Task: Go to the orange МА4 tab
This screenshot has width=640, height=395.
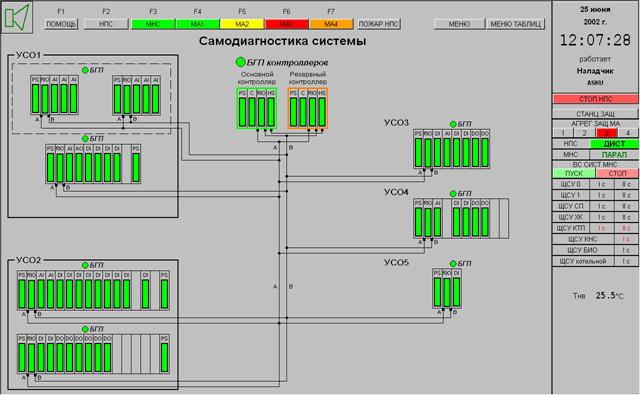Action: pyautogui.click(x=331, y=24)
